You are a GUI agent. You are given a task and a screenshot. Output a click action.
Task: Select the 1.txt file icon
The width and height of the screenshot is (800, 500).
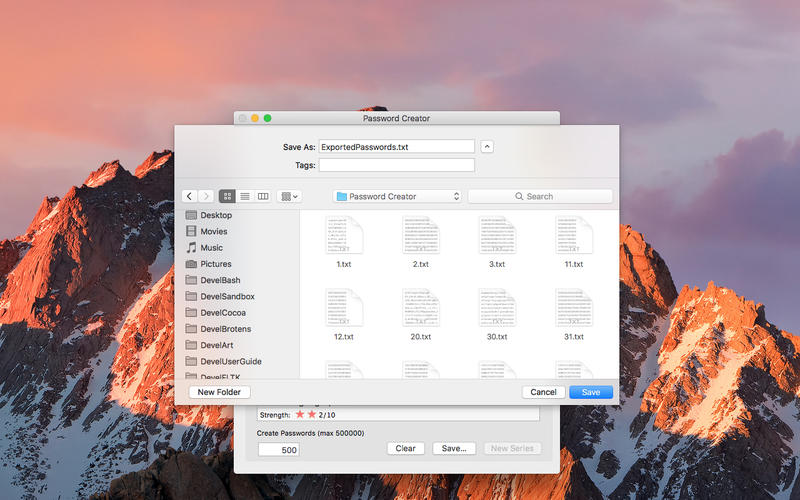tap(344, 235)
